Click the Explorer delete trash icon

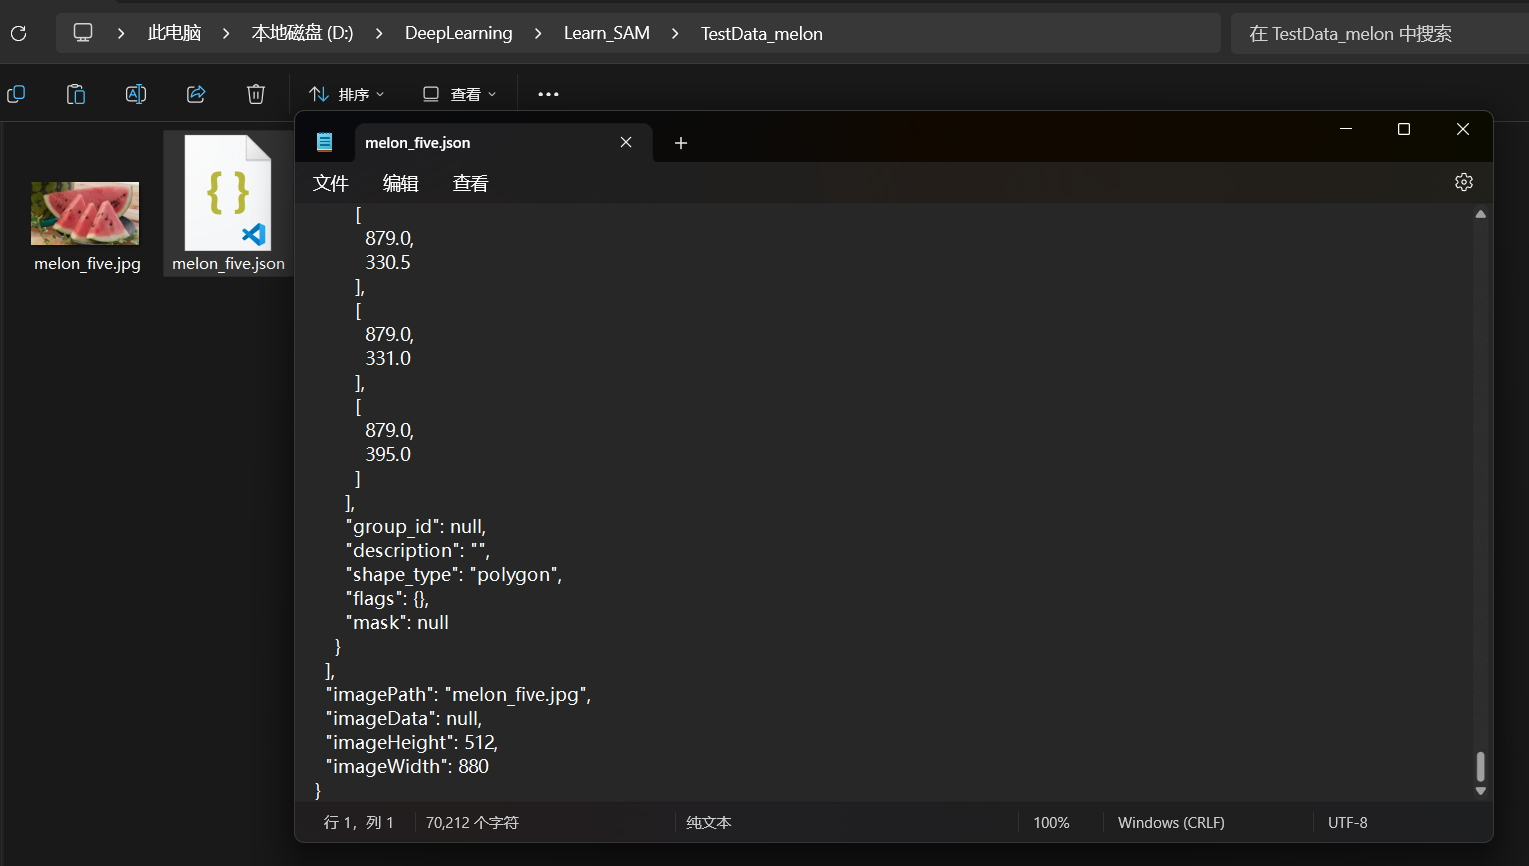[x=256, y=94]
